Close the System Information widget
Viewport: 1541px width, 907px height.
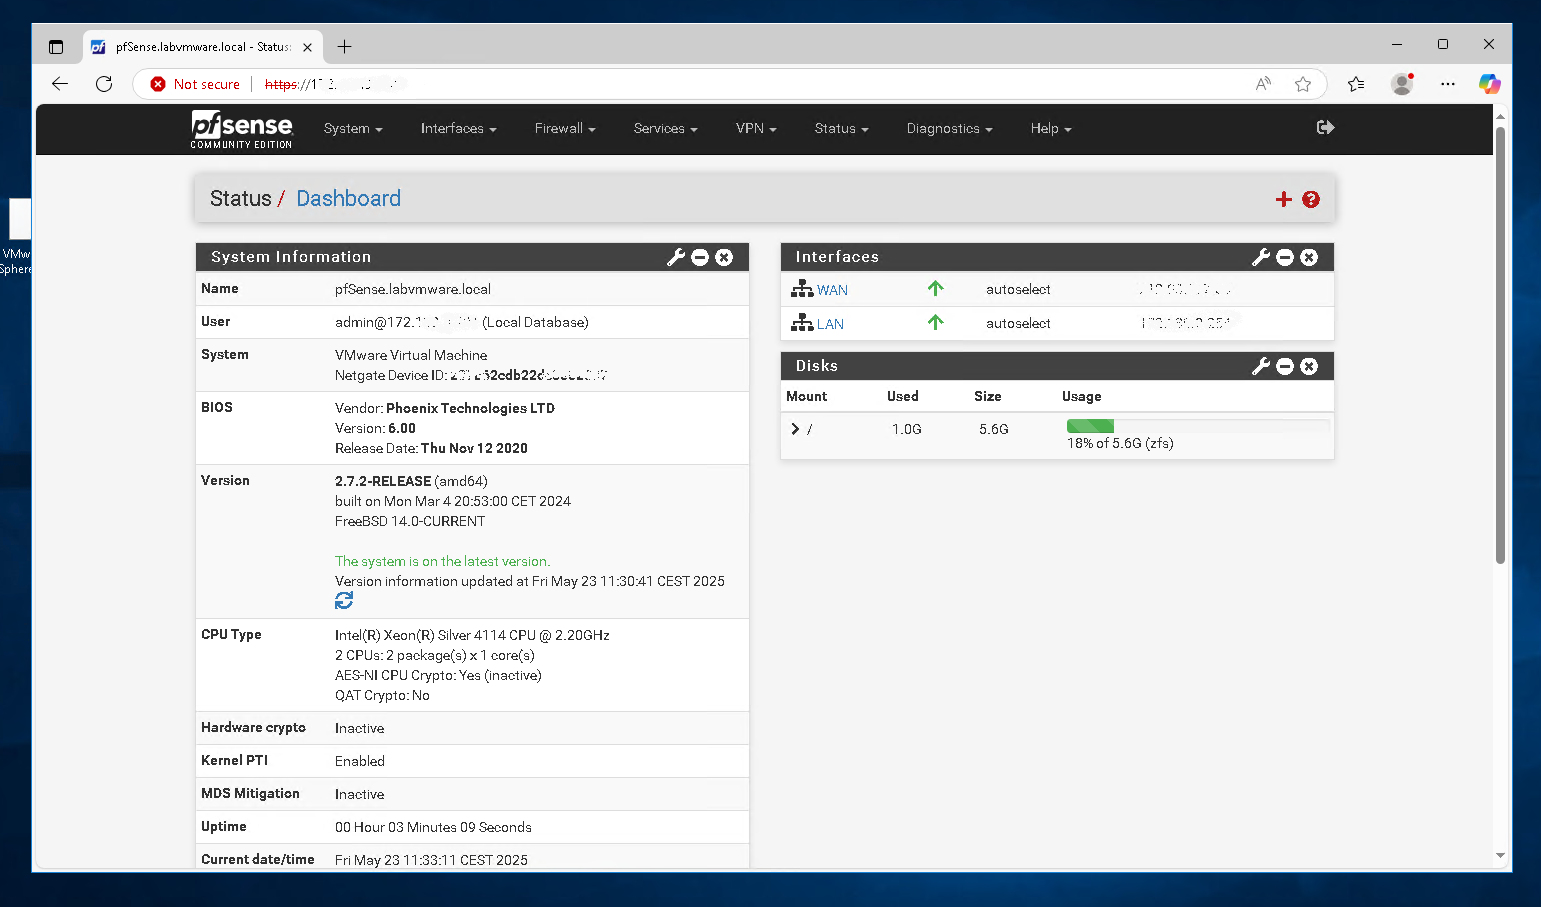click(724, 257)
